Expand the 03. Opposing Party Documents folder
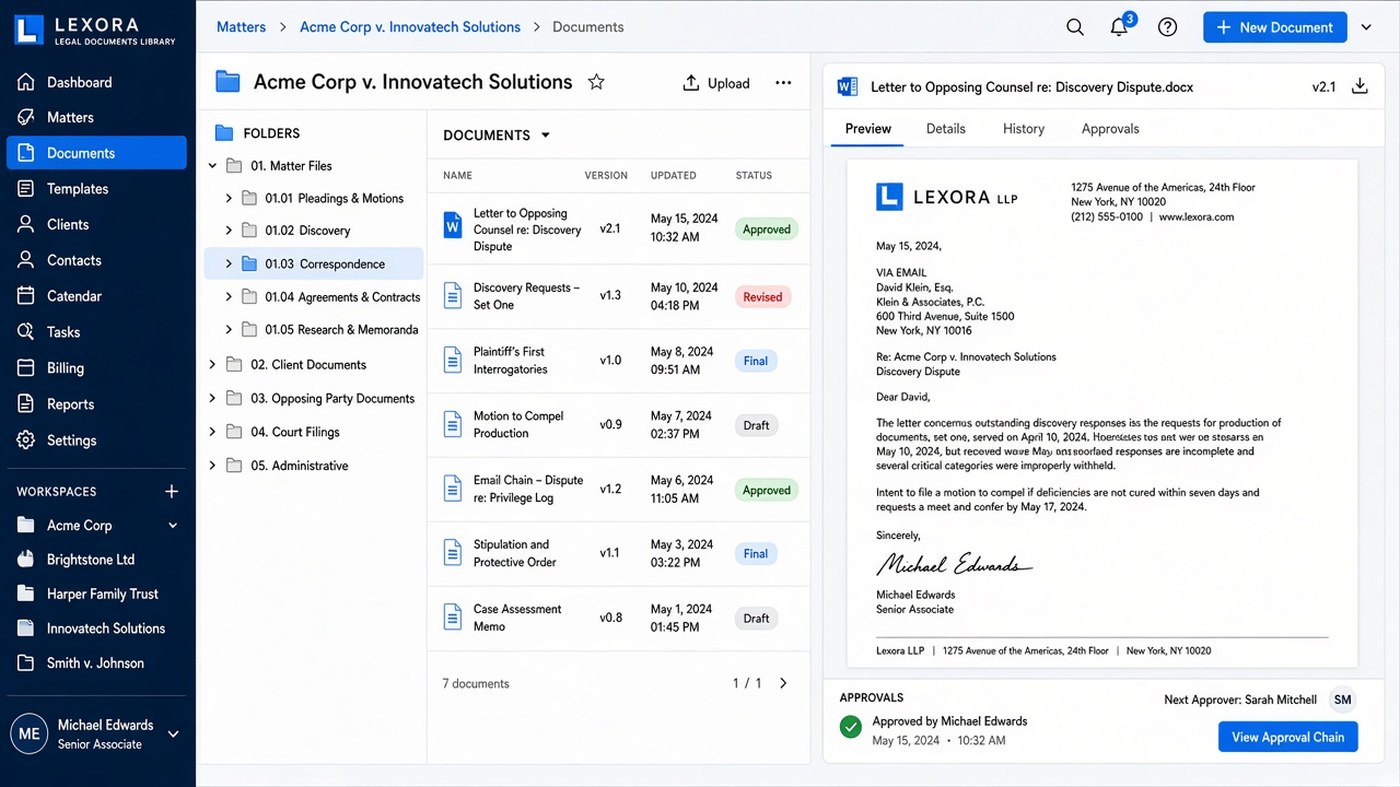Image resolution: width=1400 pixels, height=787 pixels. (212, 398)
